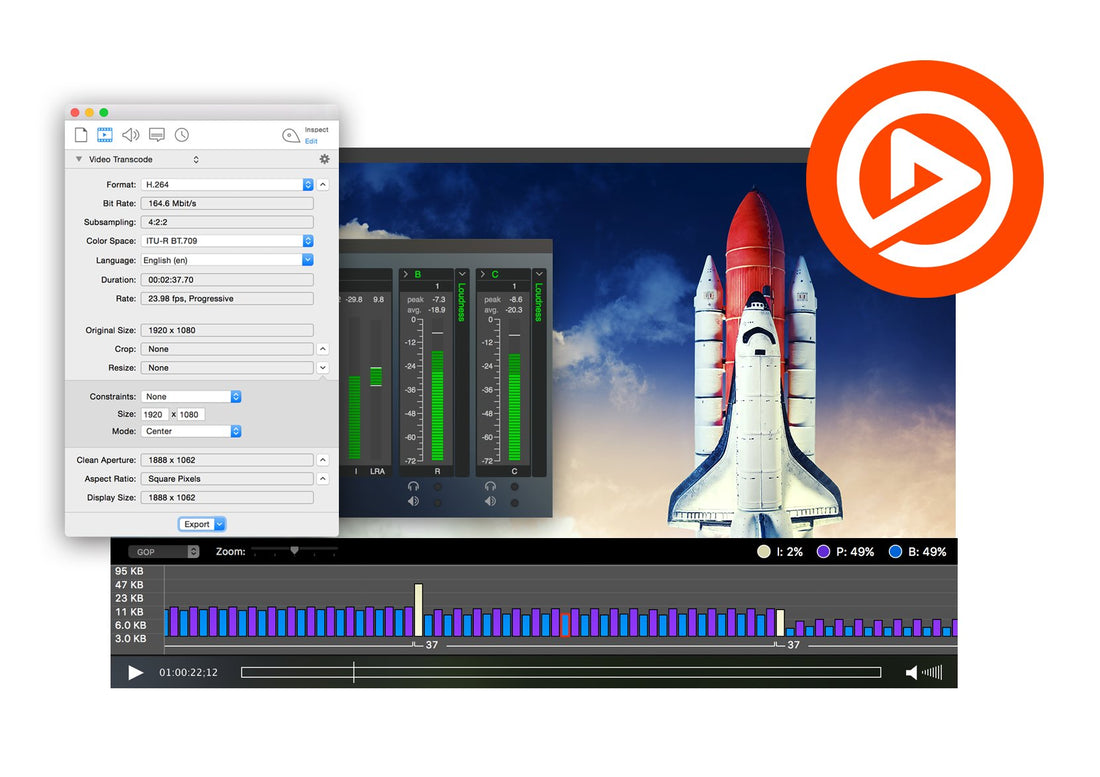The height and width of the screenshot is (777, 1100).
Task: Open the Timecode clock tab
Action: pos(182,135)
